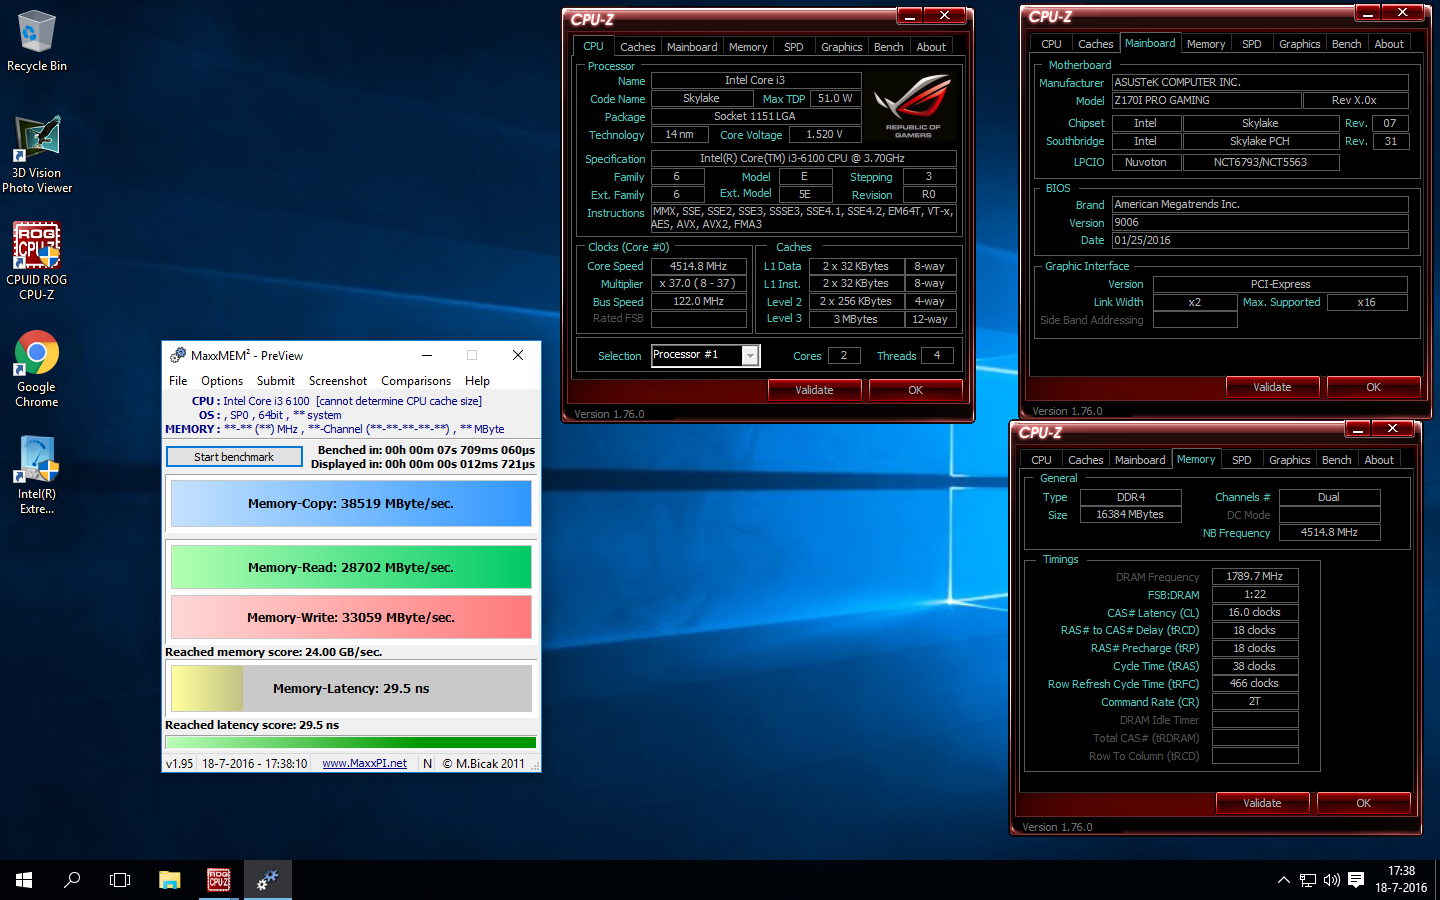Activate MaxxMEM gear icon on taskbar
Viewport: 1440px width, 900px height.
267,880
